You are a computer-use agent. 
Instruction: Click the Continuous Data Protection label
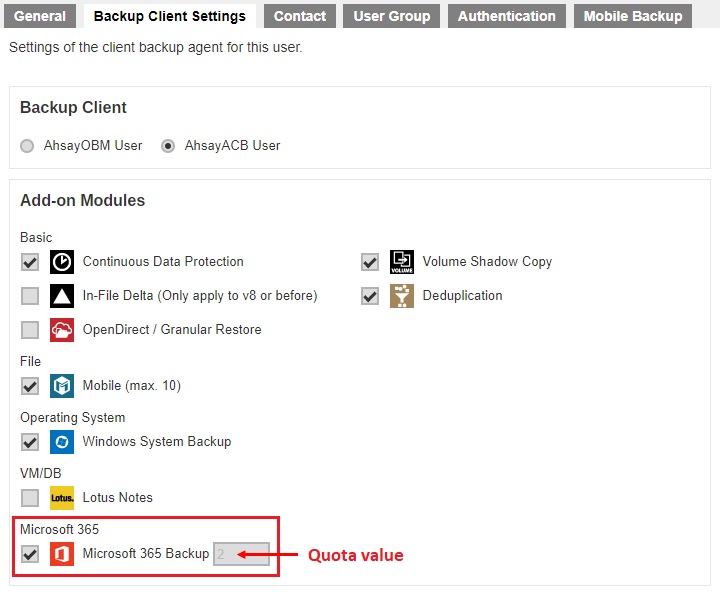(163, 262)
